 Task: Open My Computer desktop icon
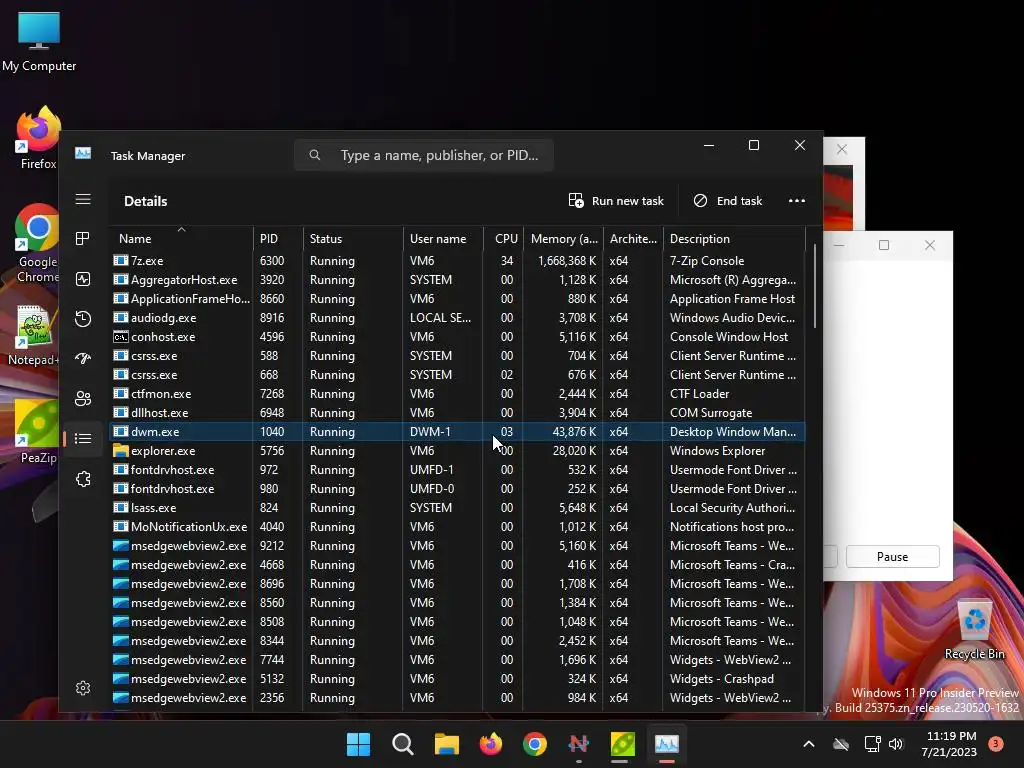click(x=39, y=42)
